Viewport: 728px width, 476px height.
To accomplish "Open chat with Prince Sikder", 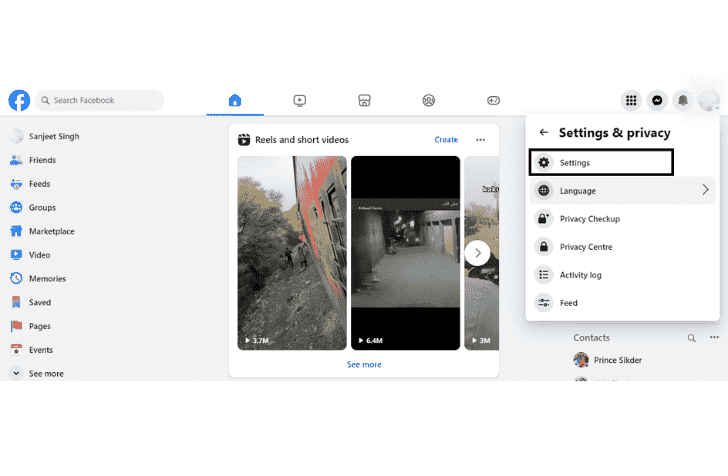I will point(608,360).
